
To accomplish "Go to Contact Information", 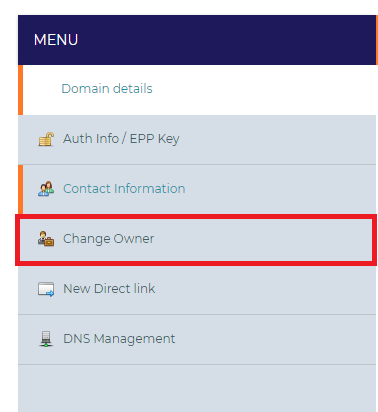I will pyautogui.click(x=197, y=189).
